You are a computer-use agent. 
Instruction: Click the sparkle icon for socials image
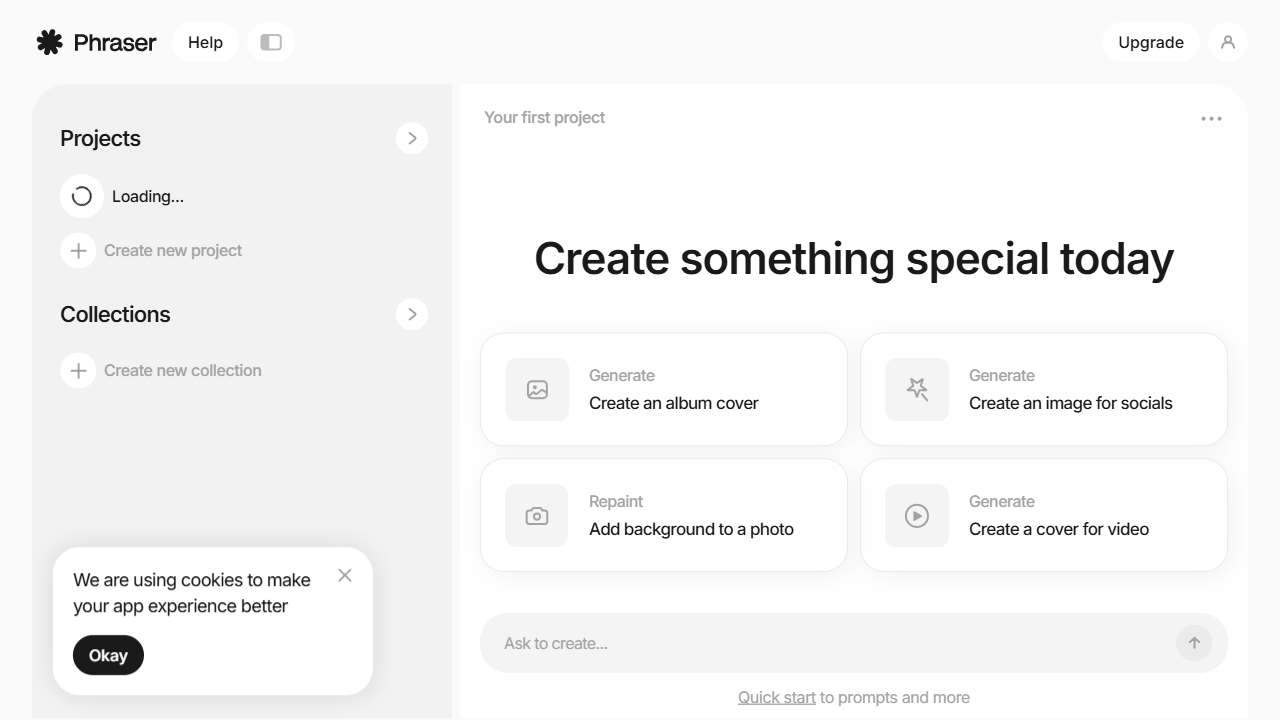pyautogui.click(x=917, y=390)
